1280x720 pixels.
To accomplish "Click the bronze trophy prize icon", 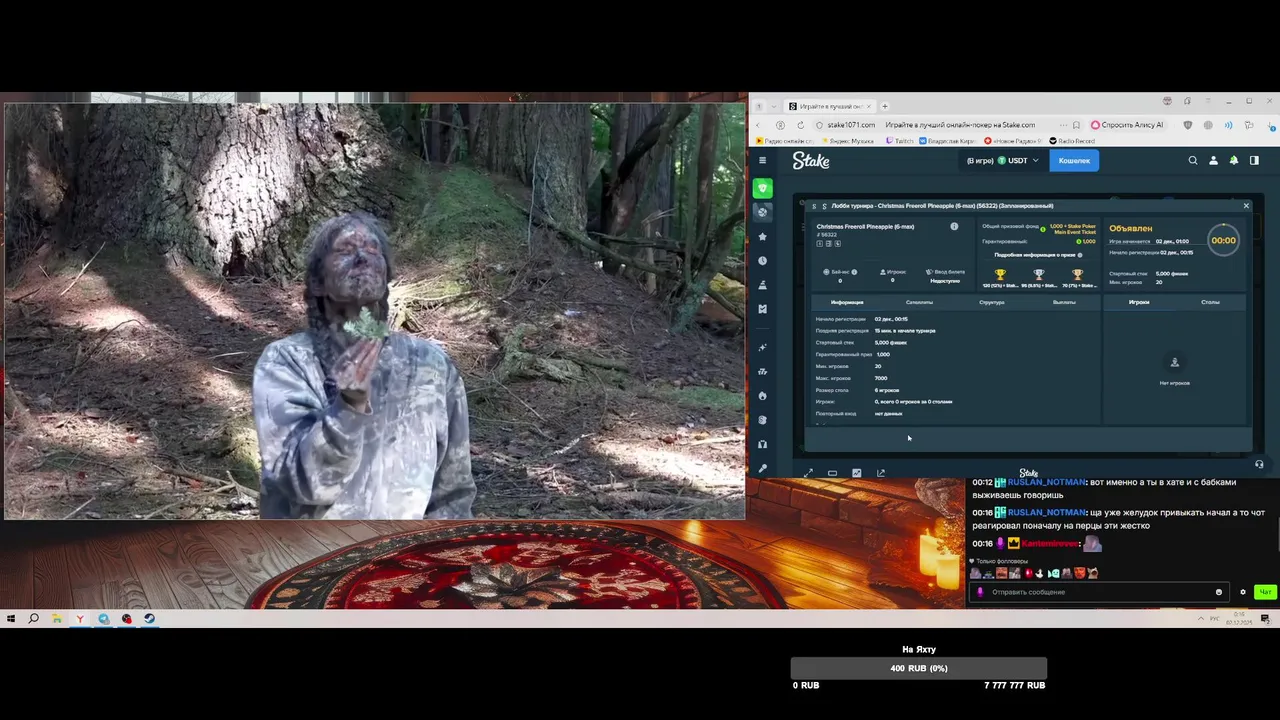I will [x=1077, y=274].
